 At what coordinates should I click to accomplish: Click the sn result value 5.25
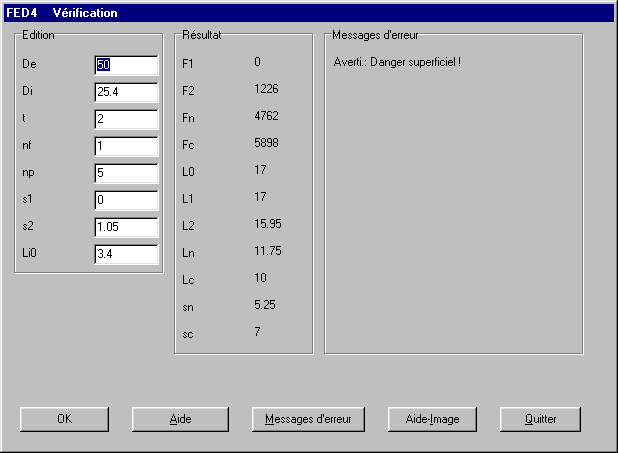[x=264, y=306]
